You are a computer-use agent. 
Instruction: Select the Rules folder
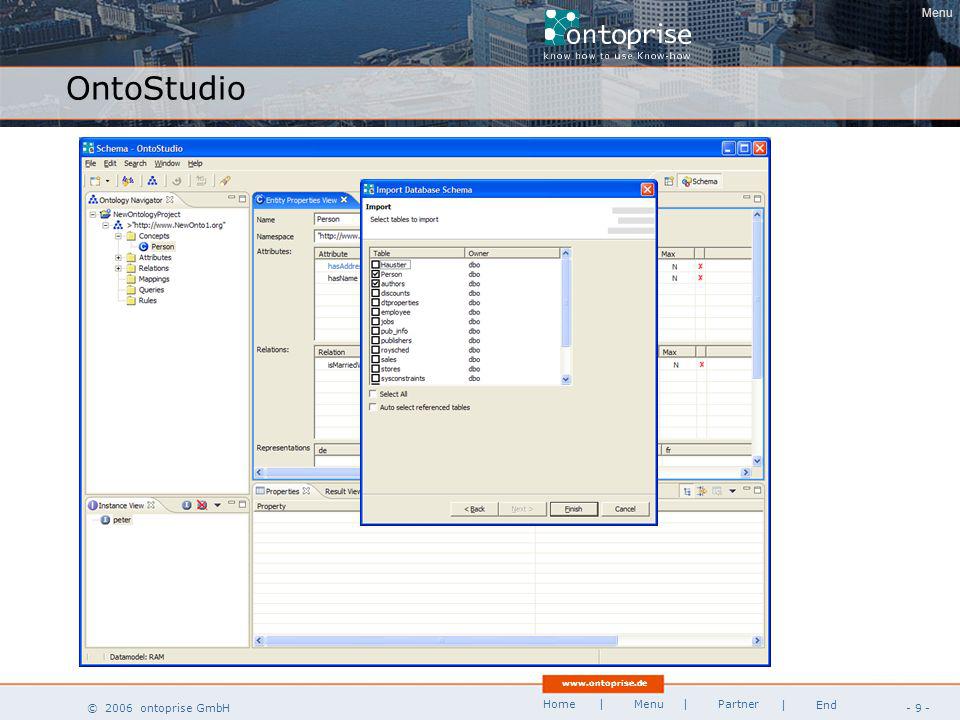pos(141,301)
